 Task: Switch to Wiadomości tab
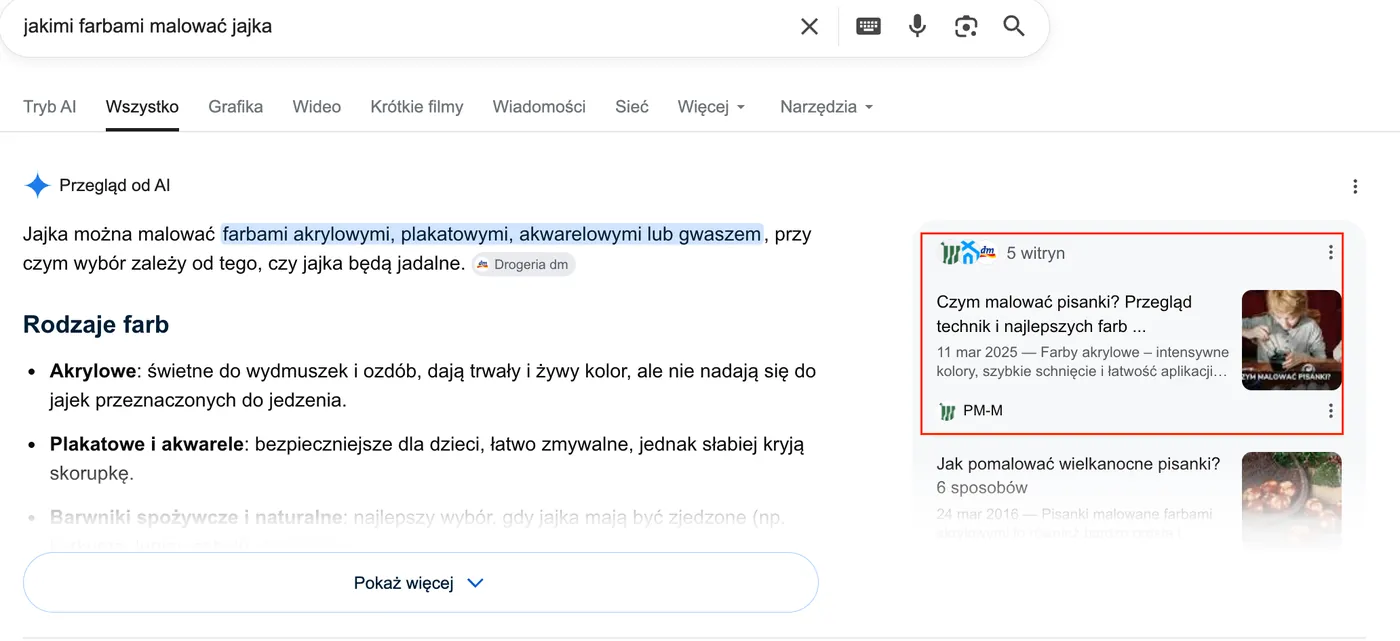[539, 107]
